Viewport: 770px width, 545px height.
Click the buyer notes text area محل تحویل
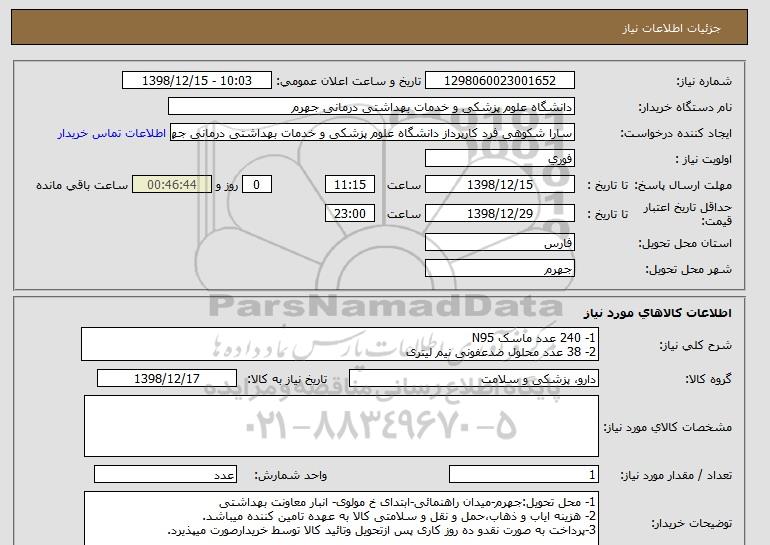(341, 518)
